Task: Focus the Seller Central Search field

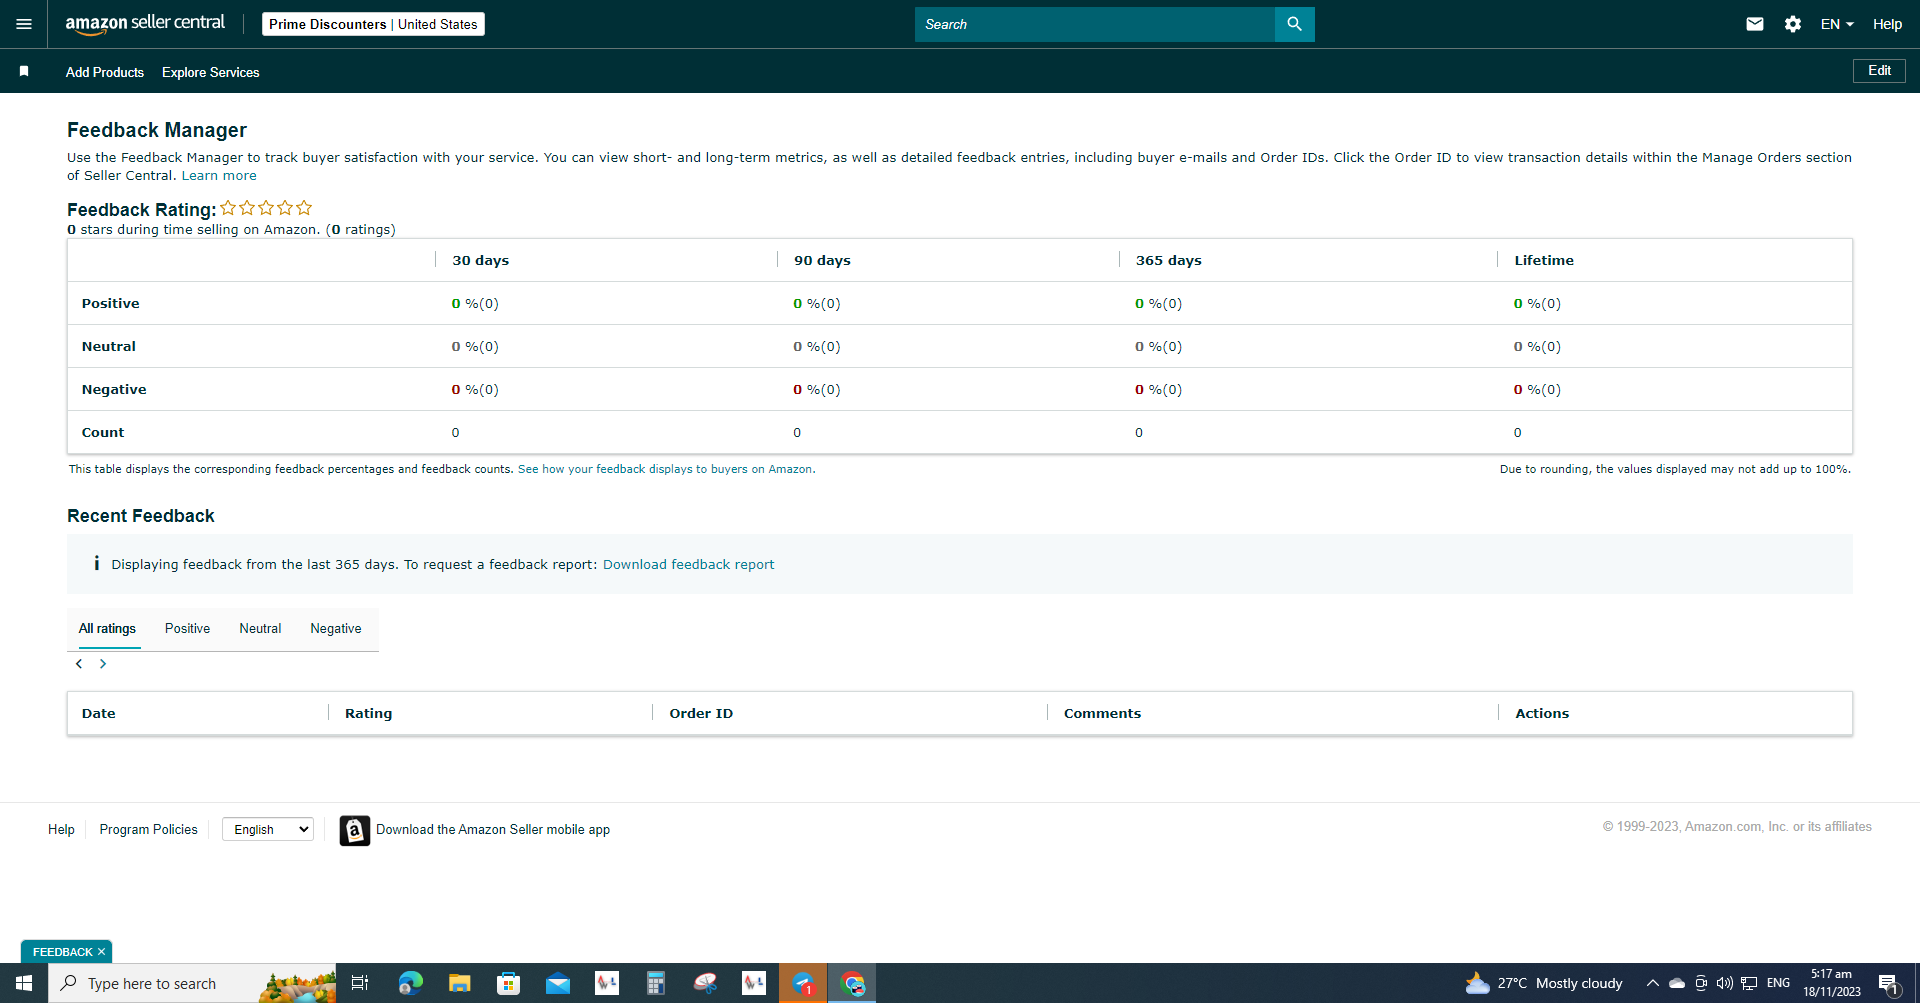Action: (1095, 24)
